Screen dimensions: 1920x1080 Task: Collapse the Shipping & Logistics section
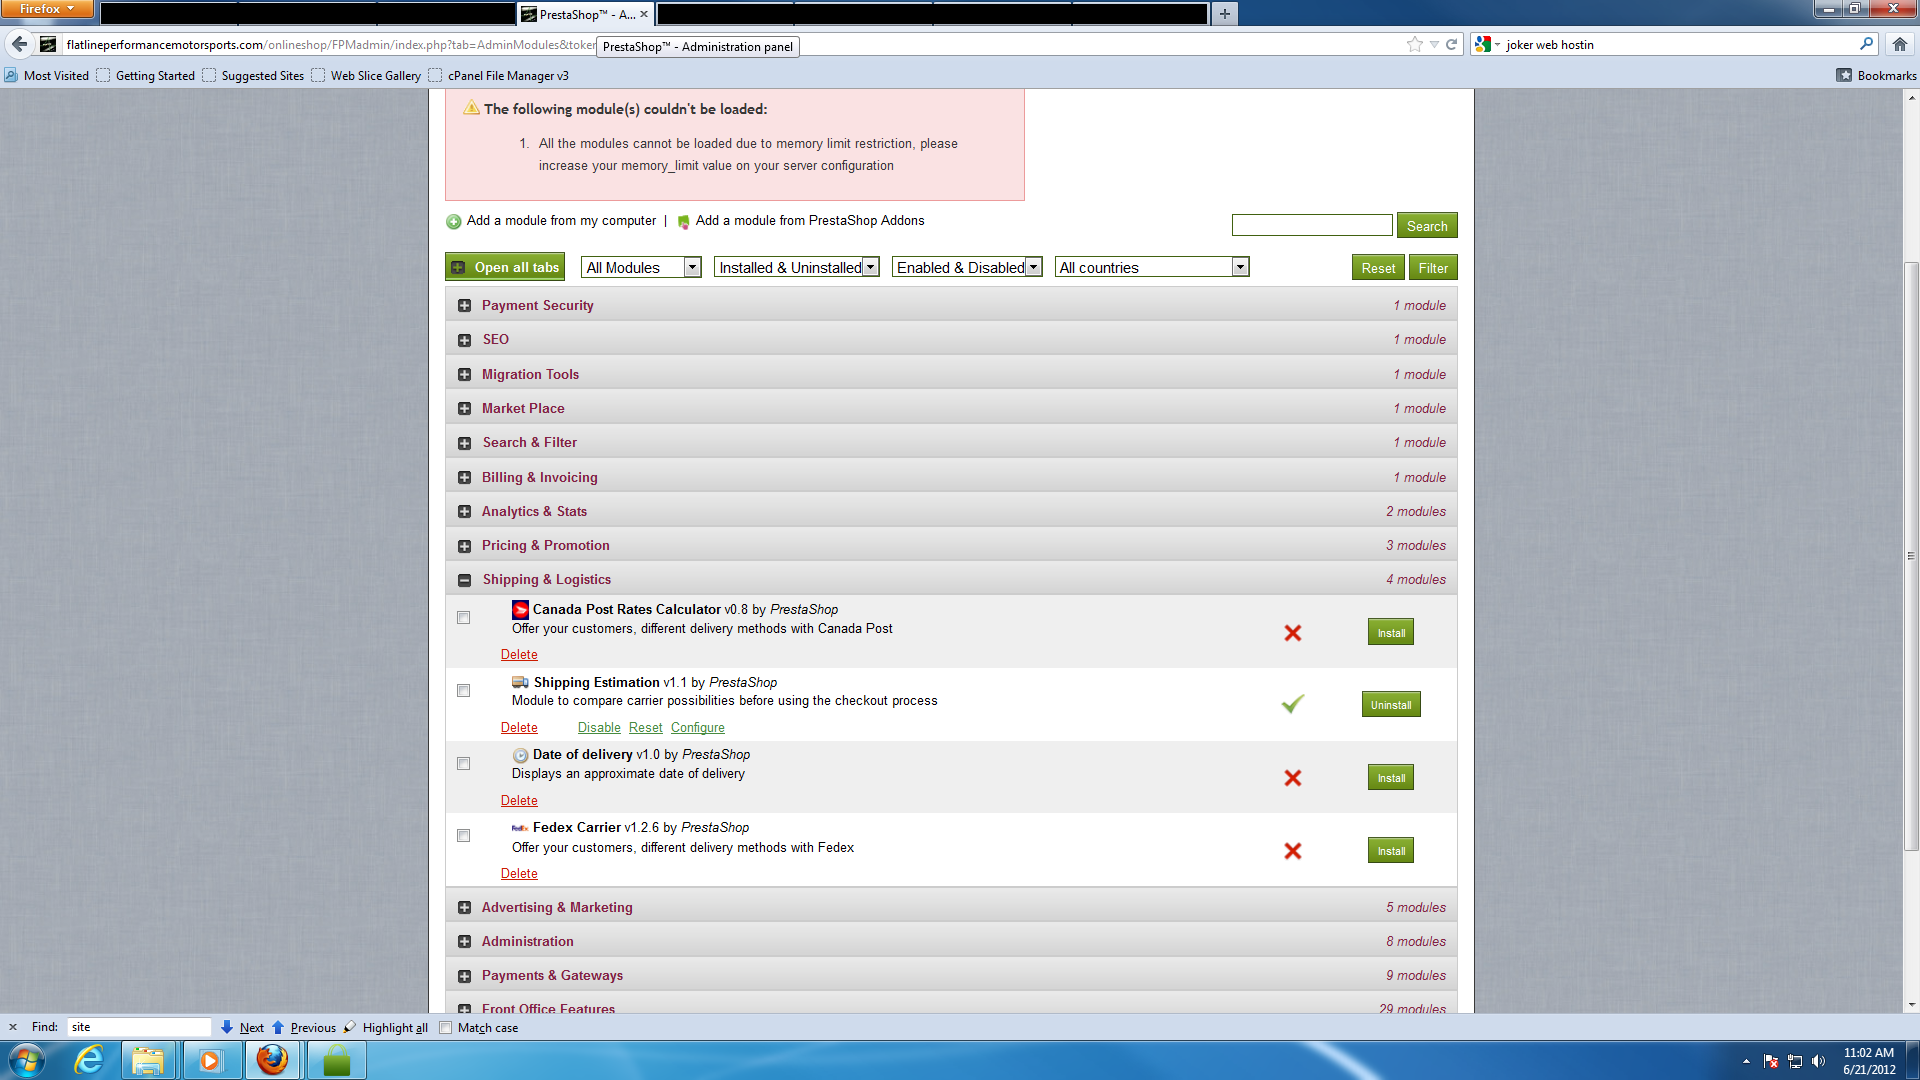point(464,580)
